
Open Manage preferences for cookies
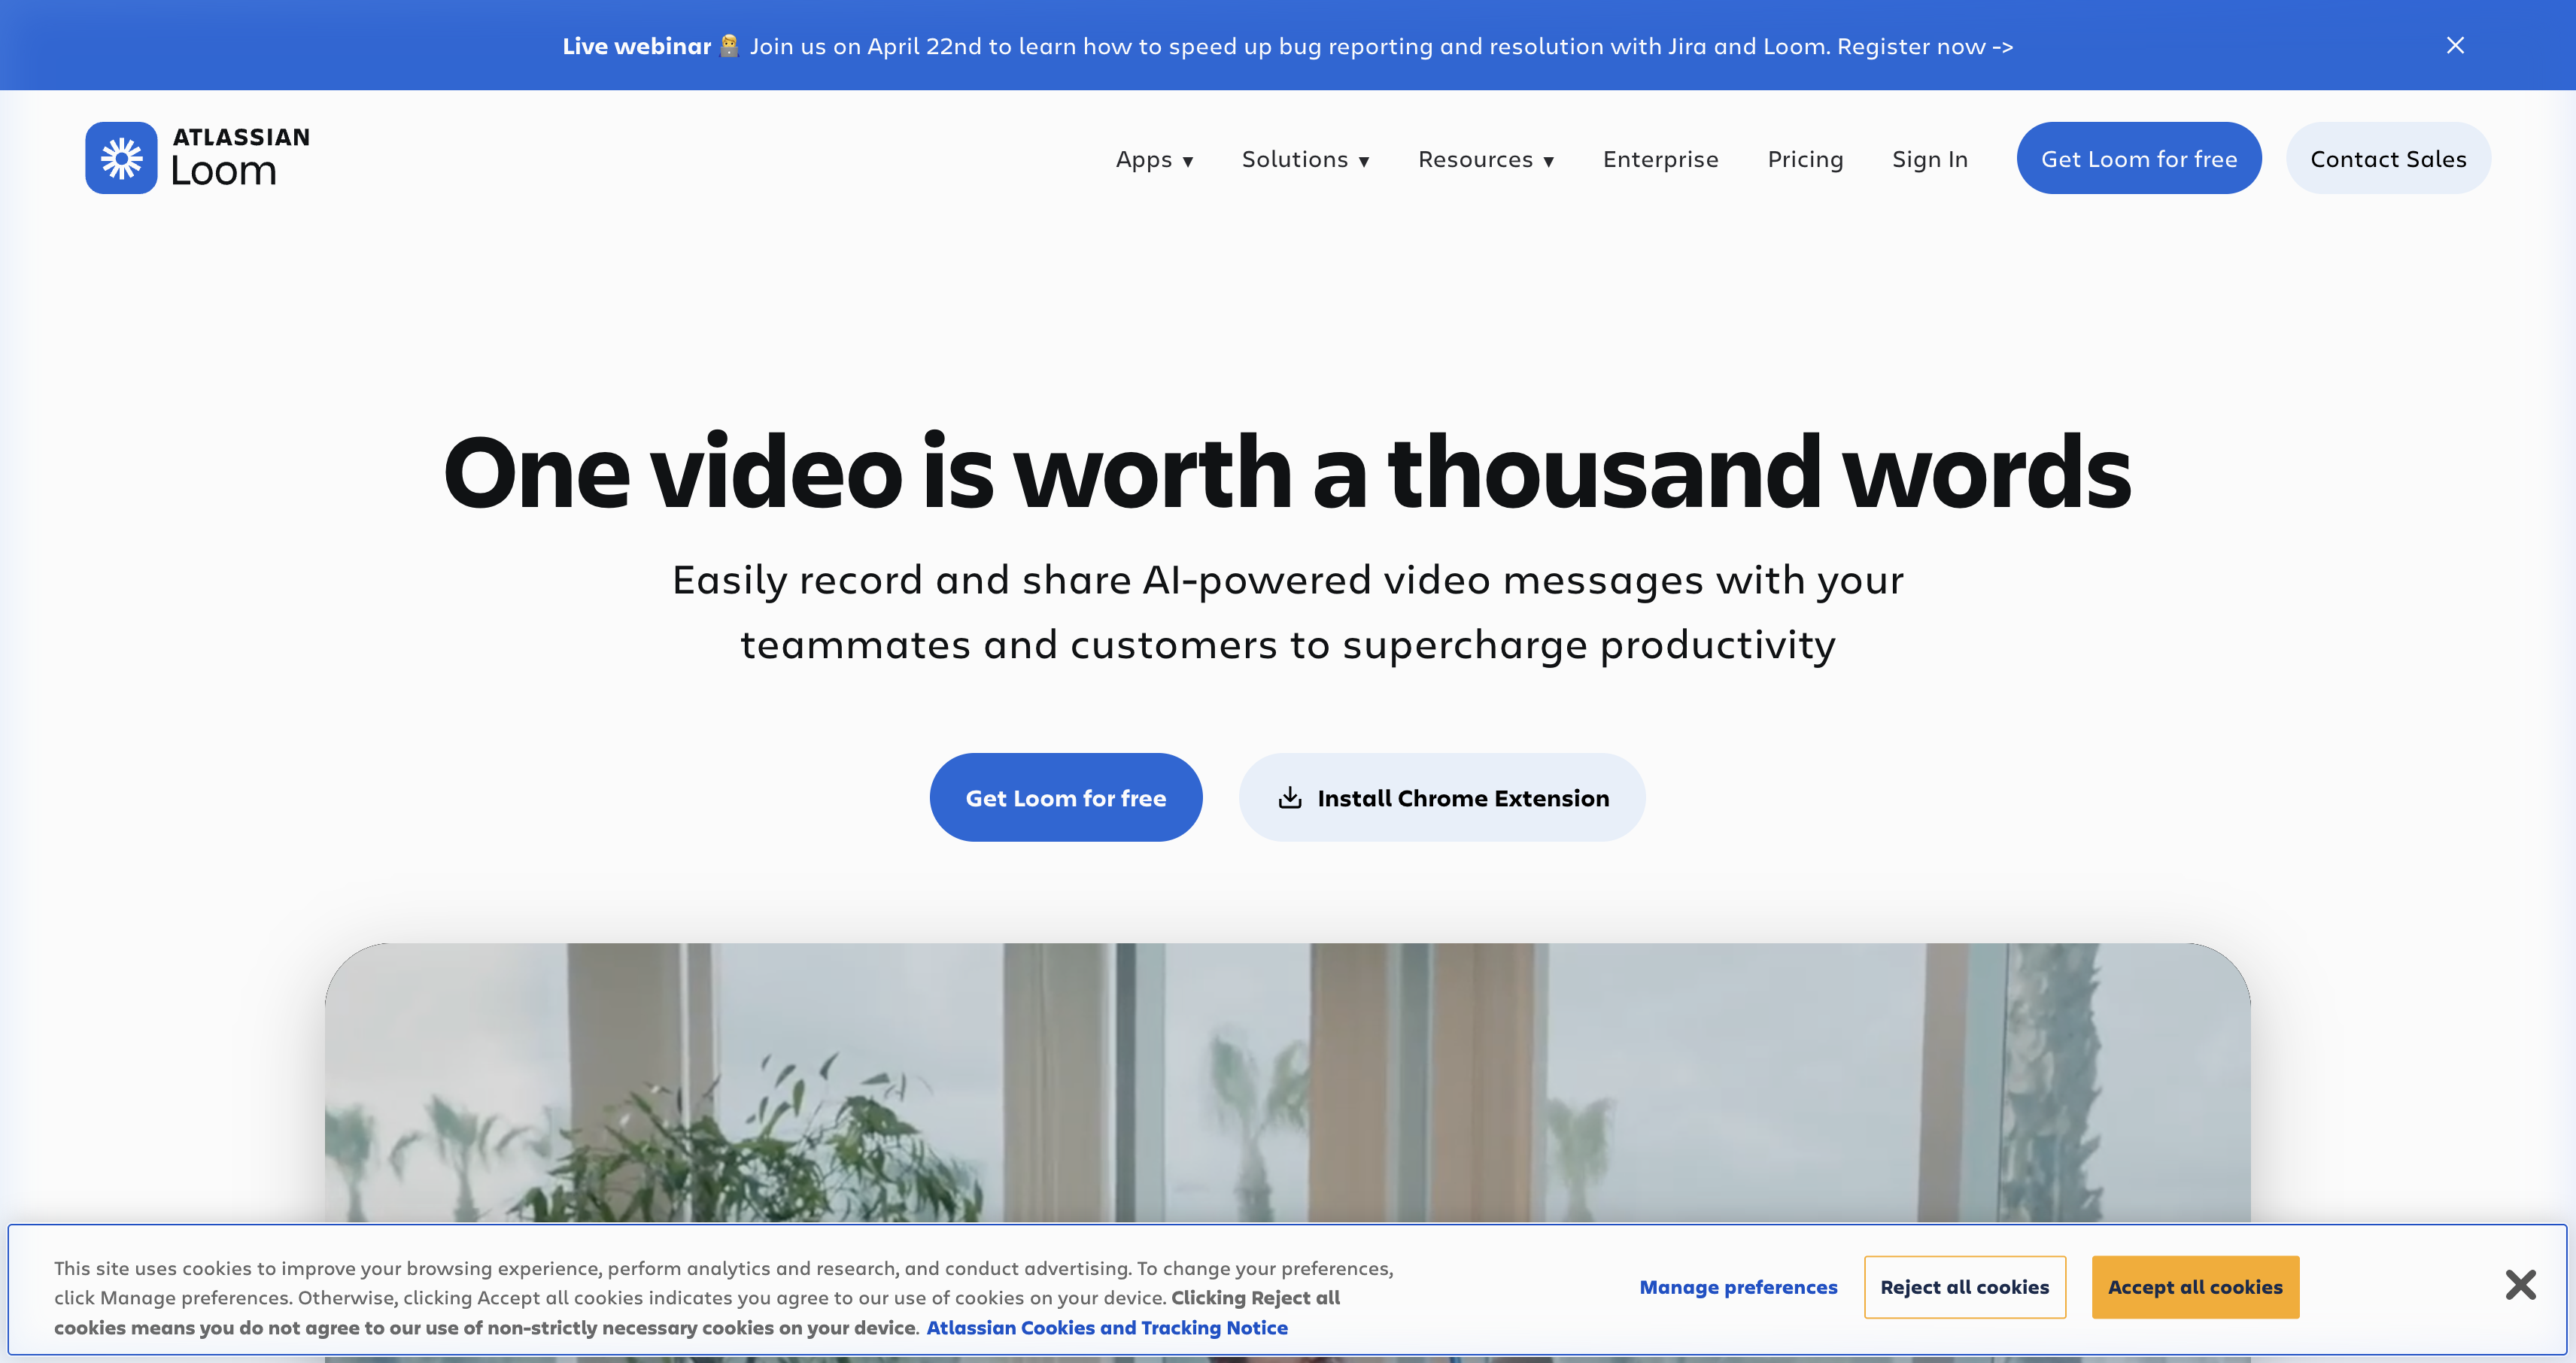point(1738,1287)
